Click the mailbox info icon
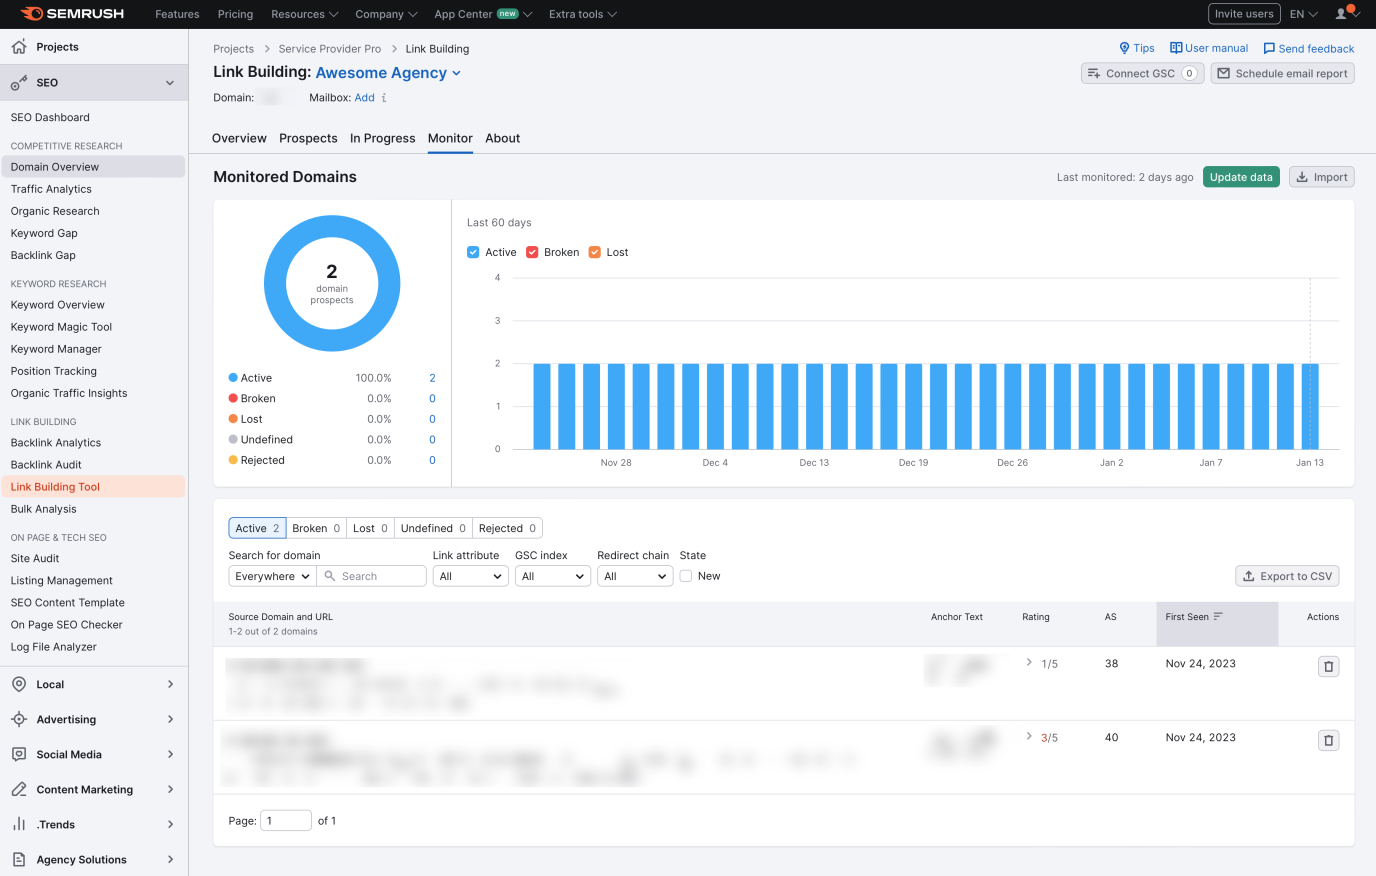The image size is (1376, 876). coord(384,98)
